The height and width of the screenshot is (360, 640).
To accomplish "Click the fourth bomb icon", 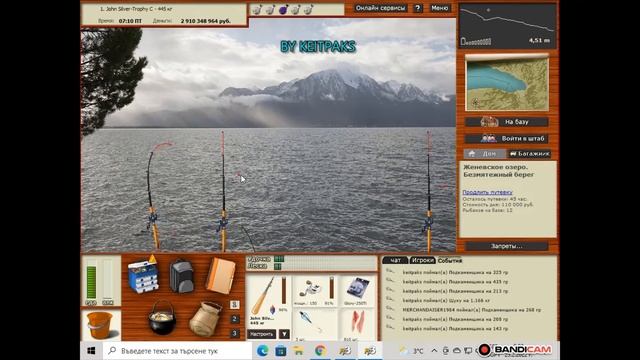I will click(296, 9).
